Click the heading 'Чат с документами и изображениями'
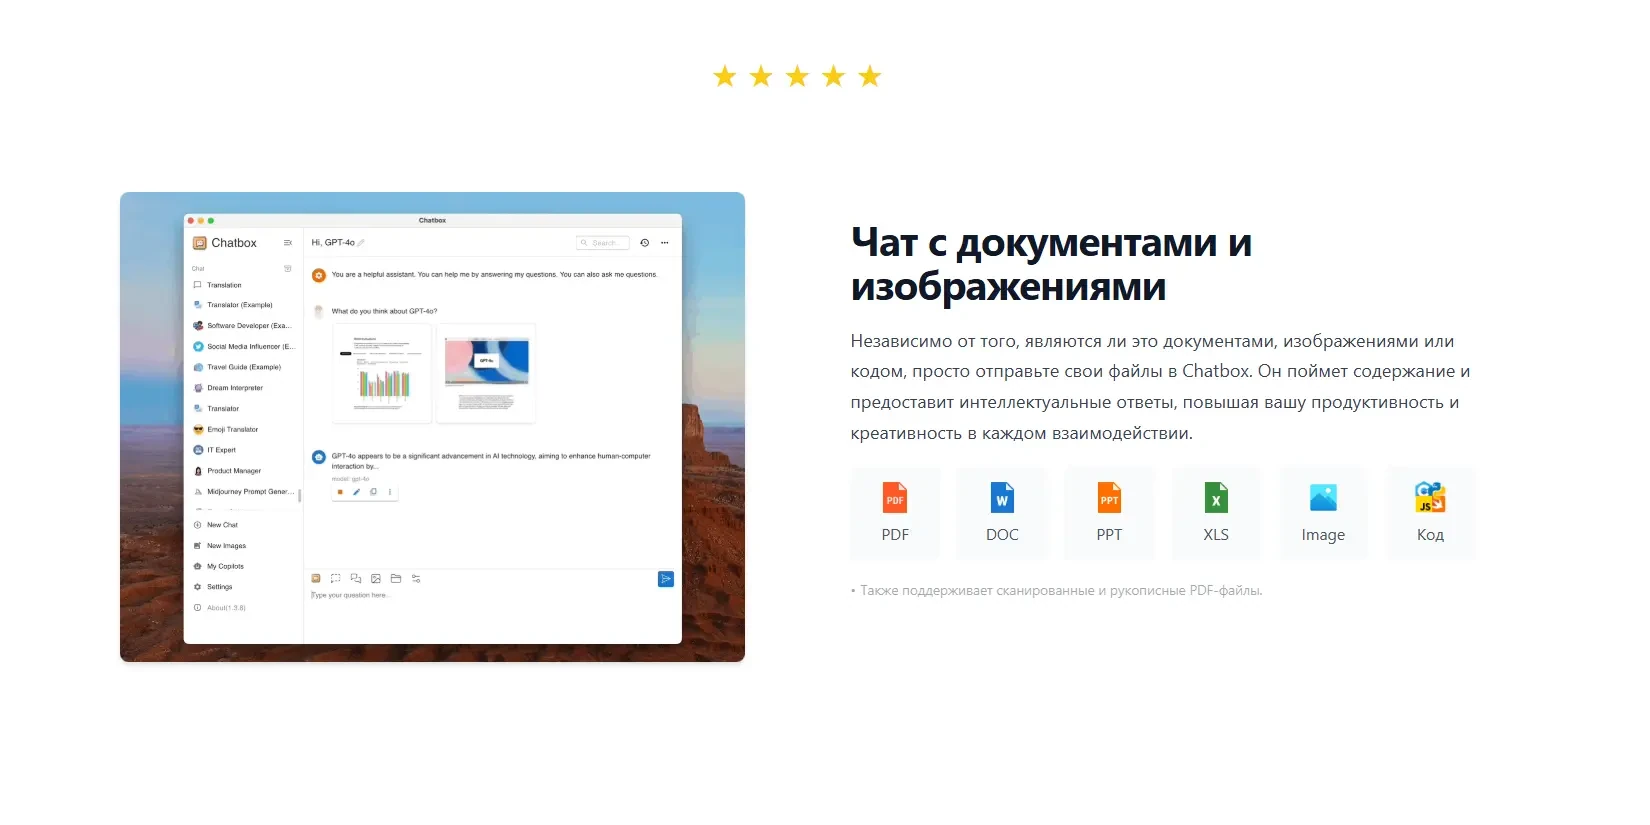The height and width of the screenshot is (825, 1650). pos(1051,264)
